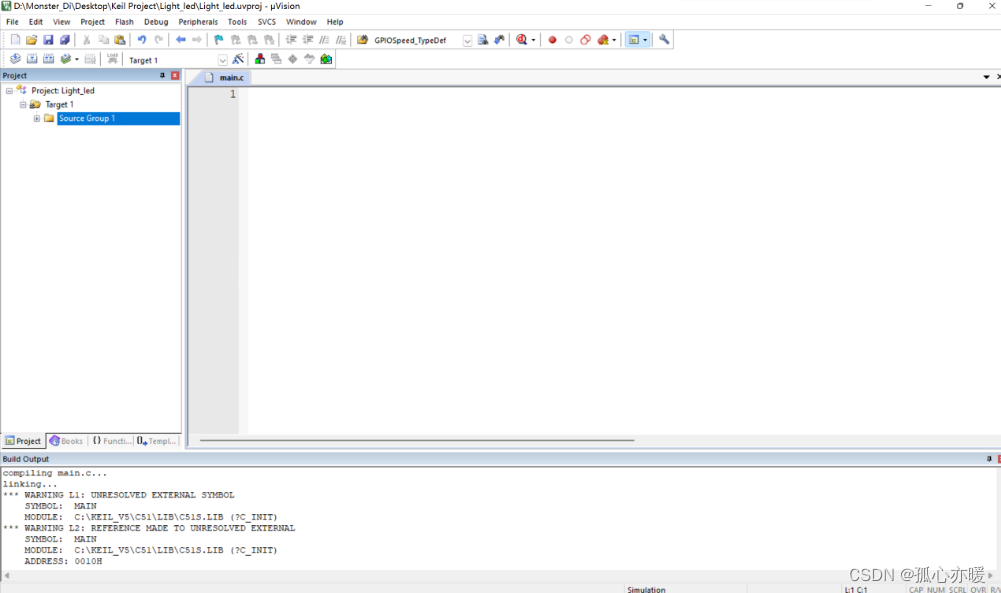Select the Project tab at panel bottom
The height and width of the screenshot is (593, 1001).
pyautogui.click(x=23, y=441)
